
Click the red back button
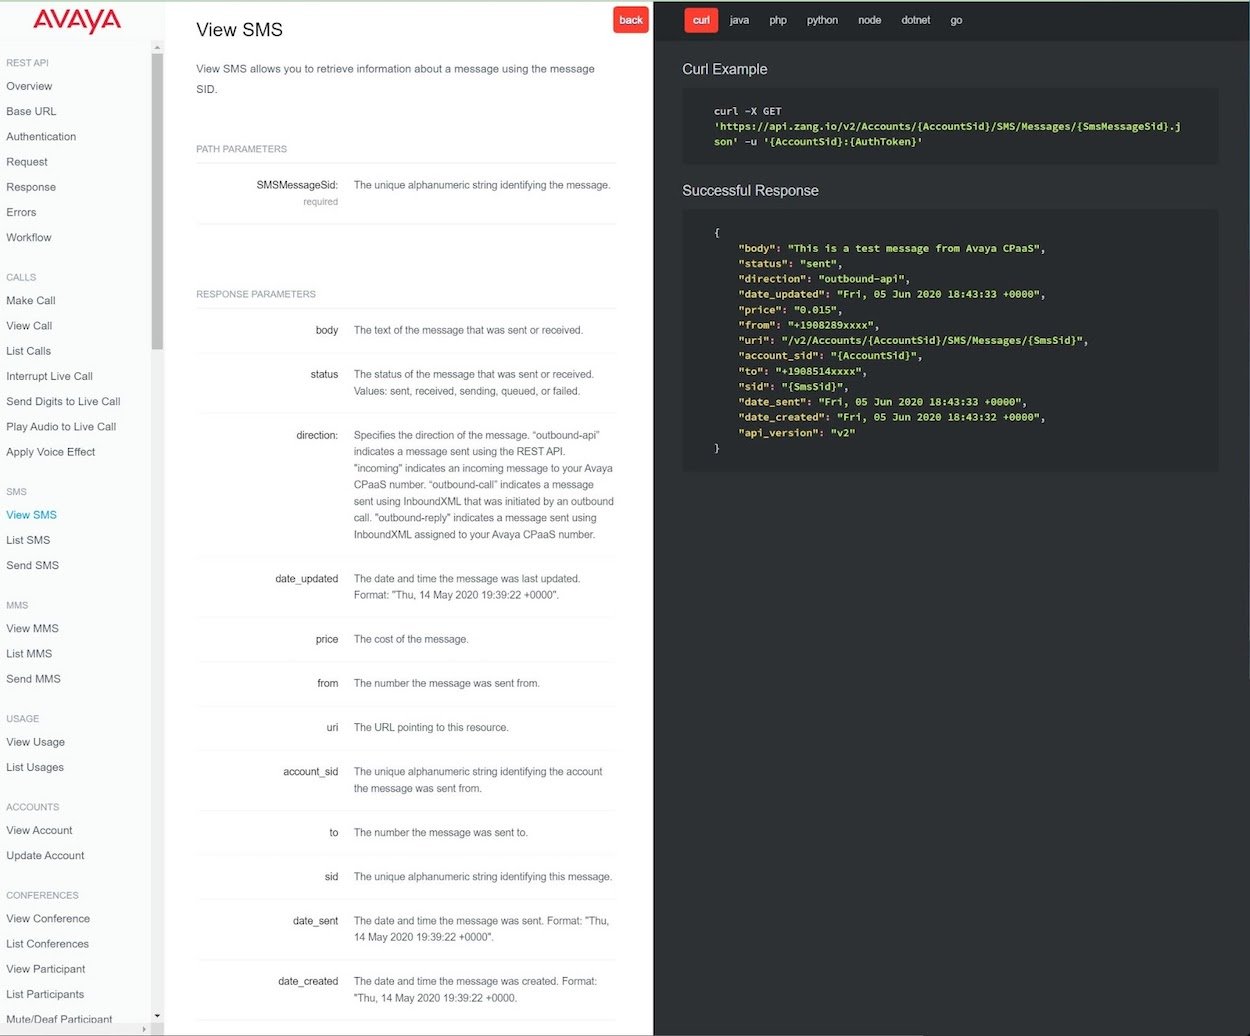coord(631,20)
